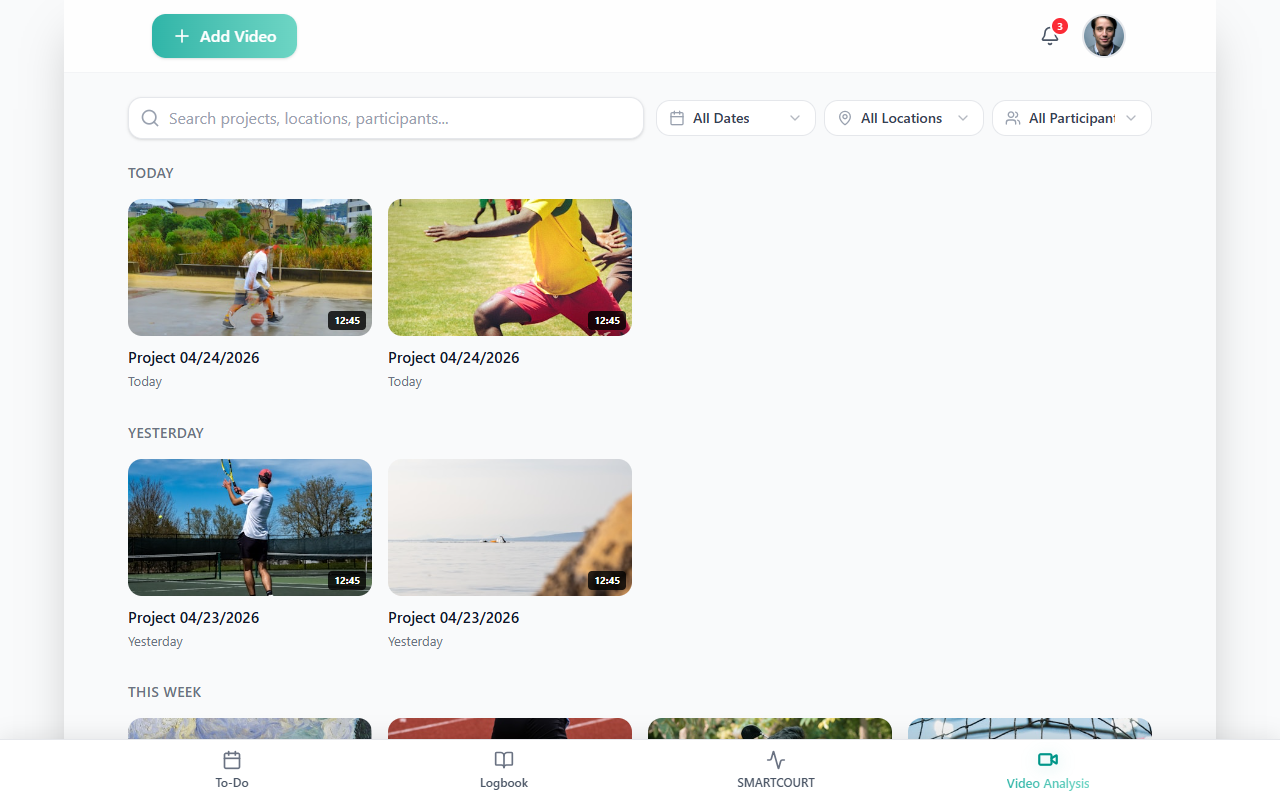Open the first thumbnail under This Week
Screen dimensions: 1280x800
(250, 729)
